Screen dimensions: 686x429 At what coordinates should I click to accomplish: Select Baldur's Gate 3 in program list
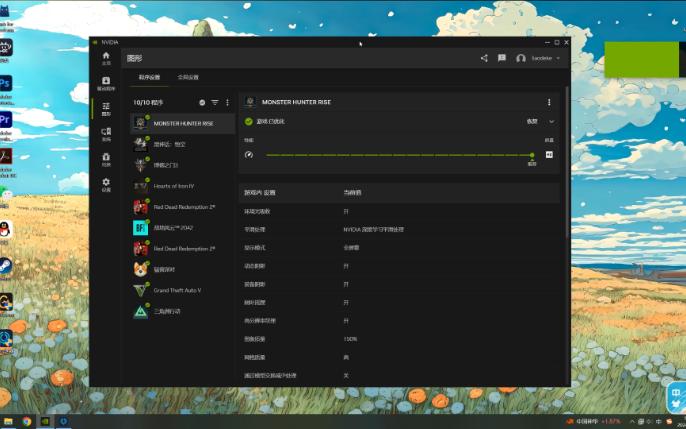(x=183, y=165)
